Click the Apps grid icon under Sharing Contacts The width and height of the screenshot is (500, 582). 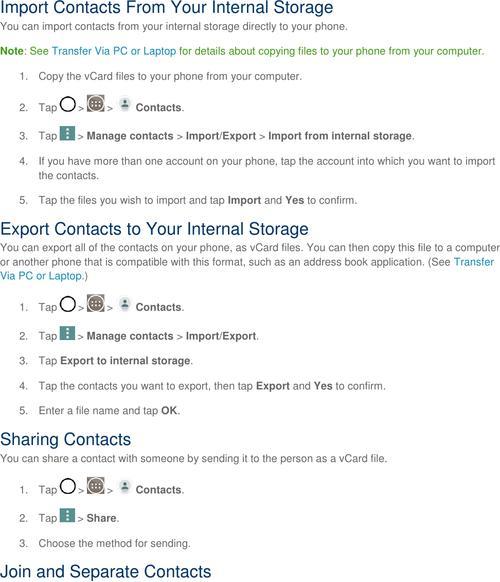pos(96,485)
